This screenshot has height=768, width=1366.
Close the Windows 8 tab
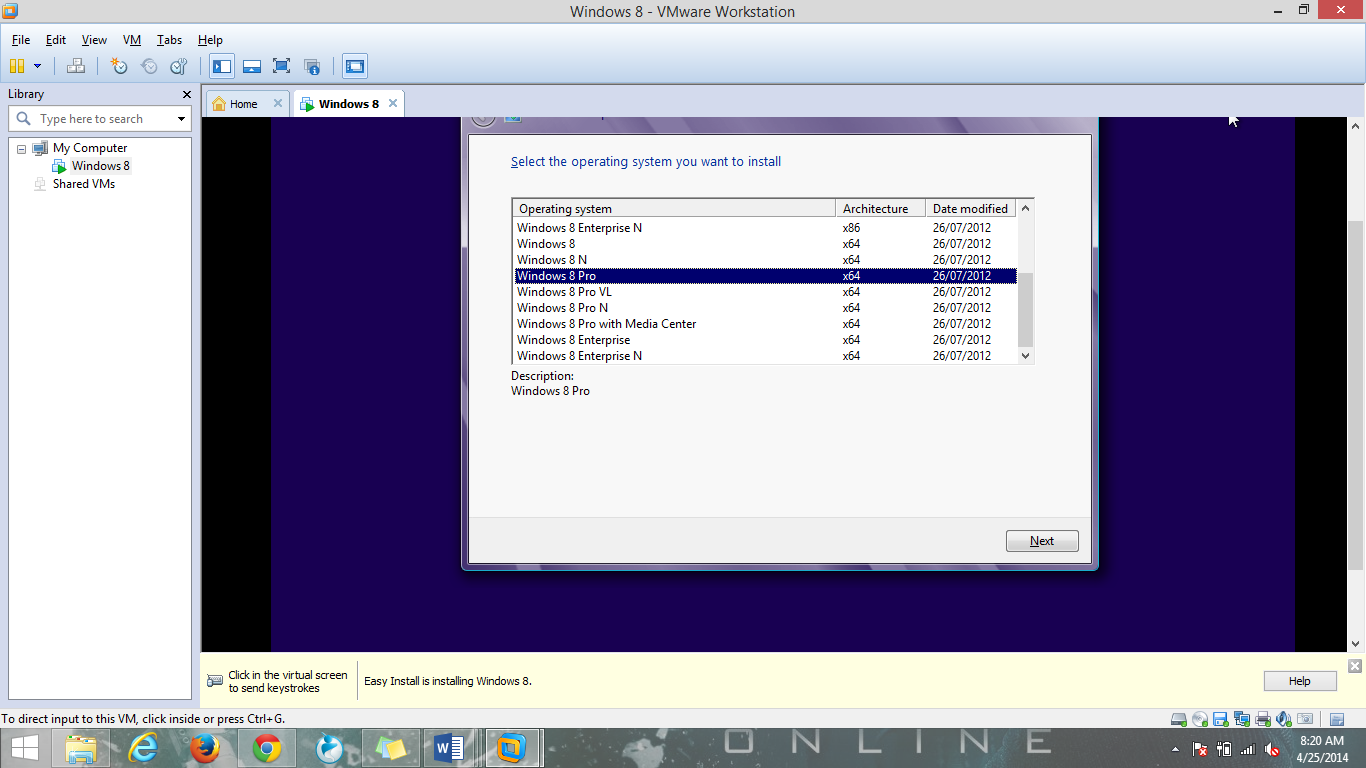click(393, 103)
